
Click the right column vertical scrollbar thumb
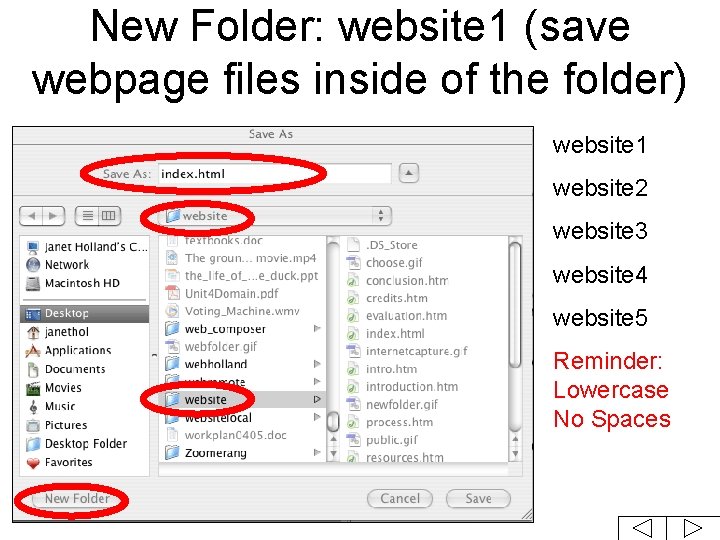tap(515, 305)
